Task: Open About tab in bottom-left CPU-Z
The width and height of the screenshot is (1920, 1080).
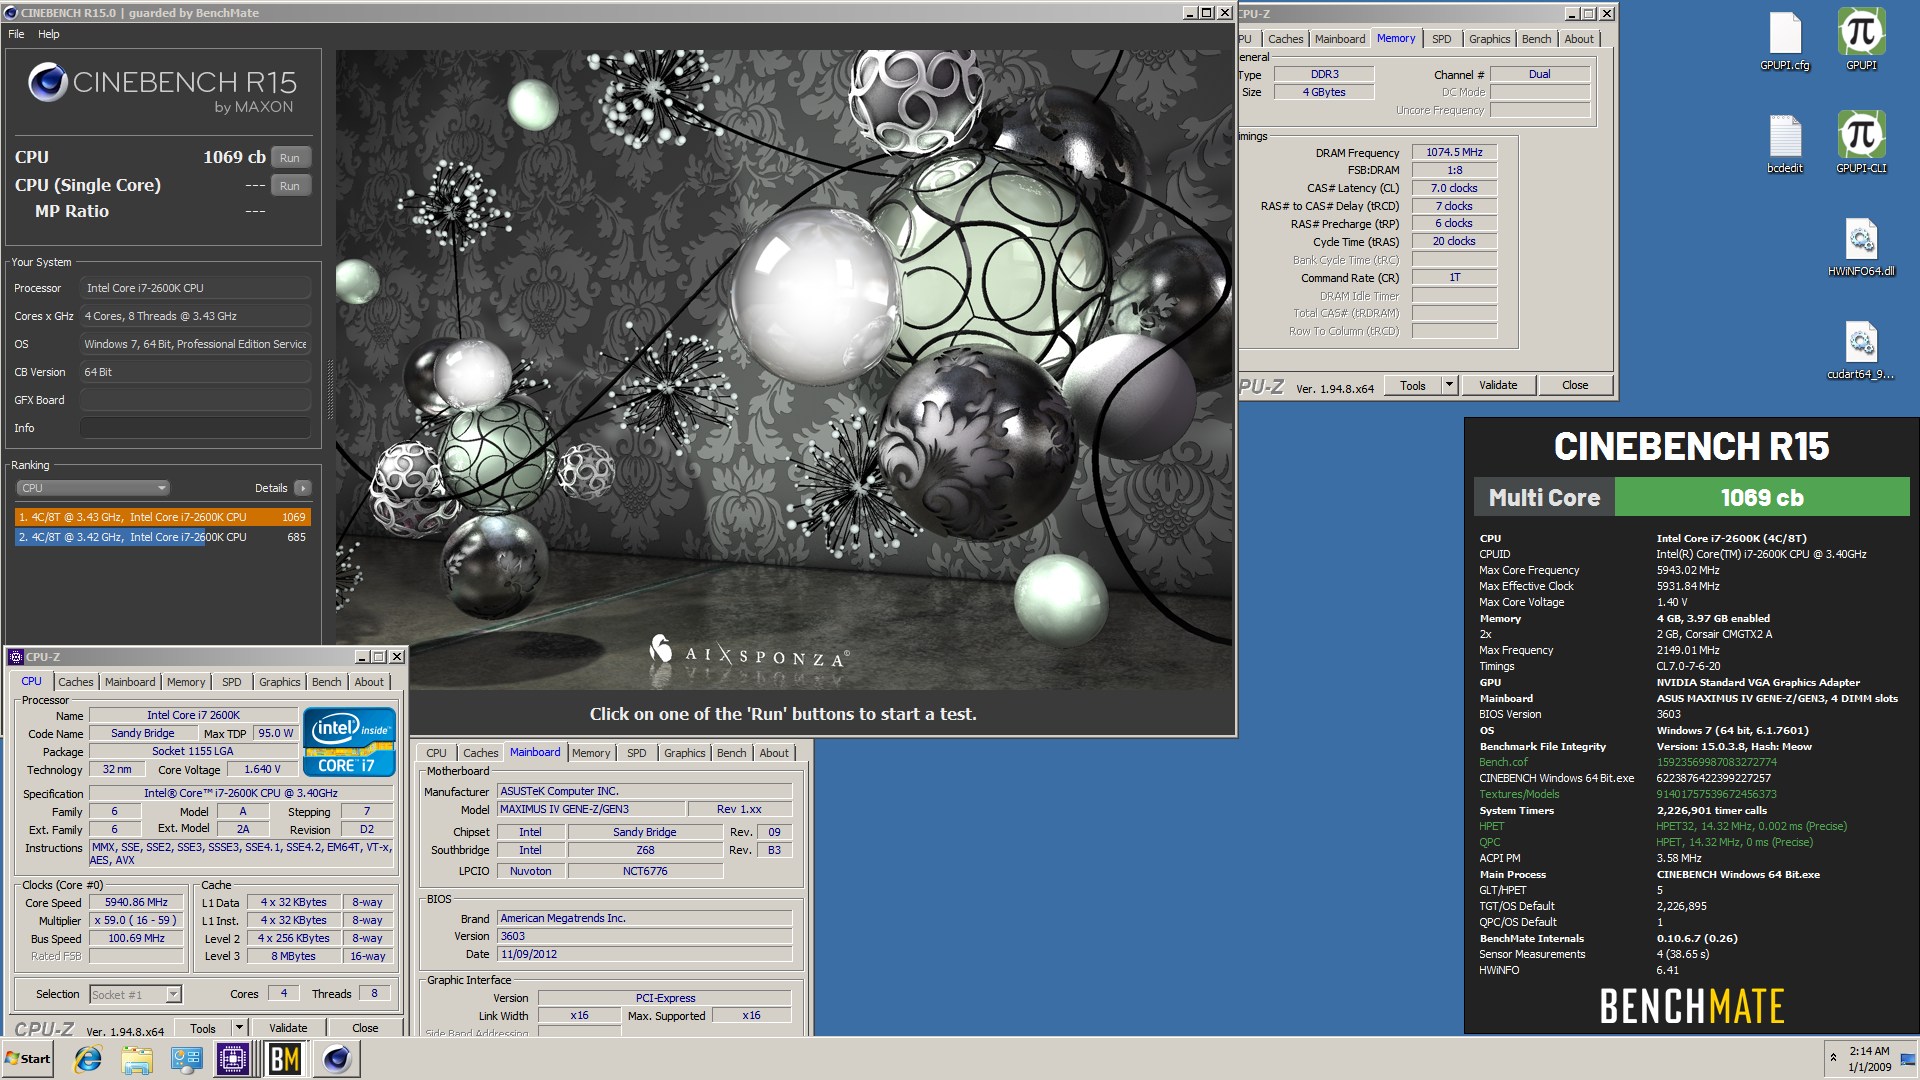Action: click(x=369, y=682)
